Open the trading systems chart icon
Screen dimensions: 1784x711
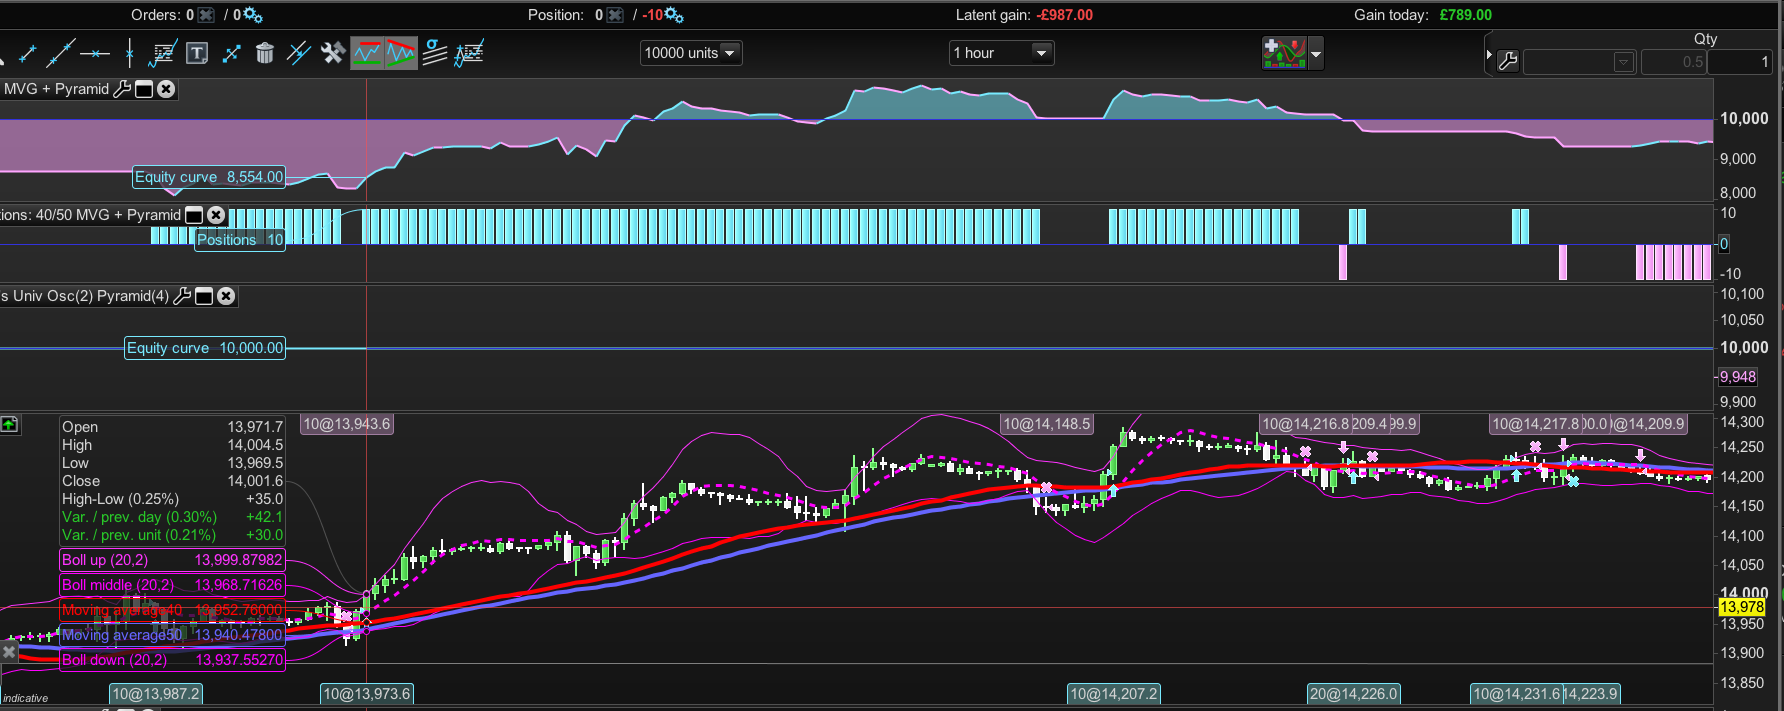tap(1285, 53)
